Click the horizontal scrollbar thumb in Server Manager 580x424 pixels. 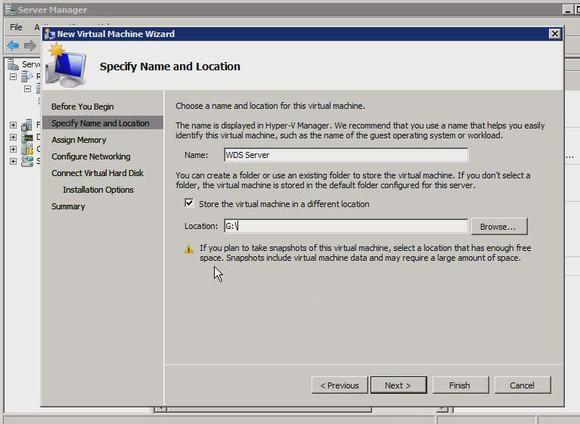click(269, 409)
